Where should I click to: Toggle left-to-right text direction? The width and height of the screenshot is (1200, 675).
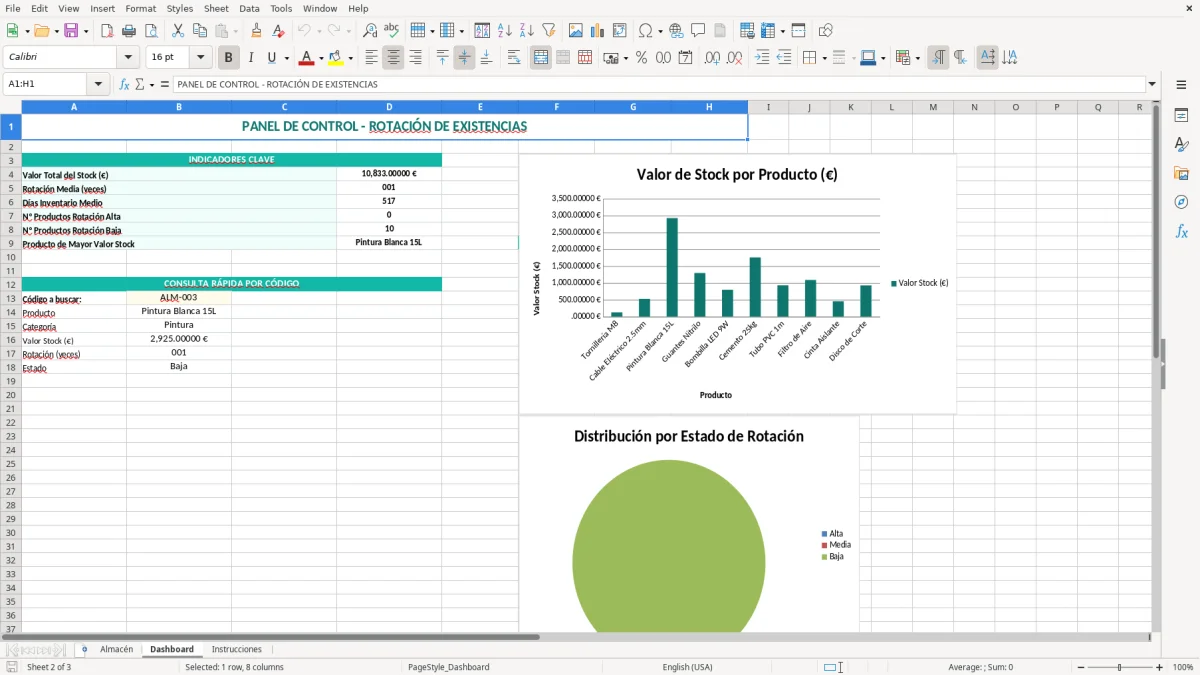tap(938, 58)
